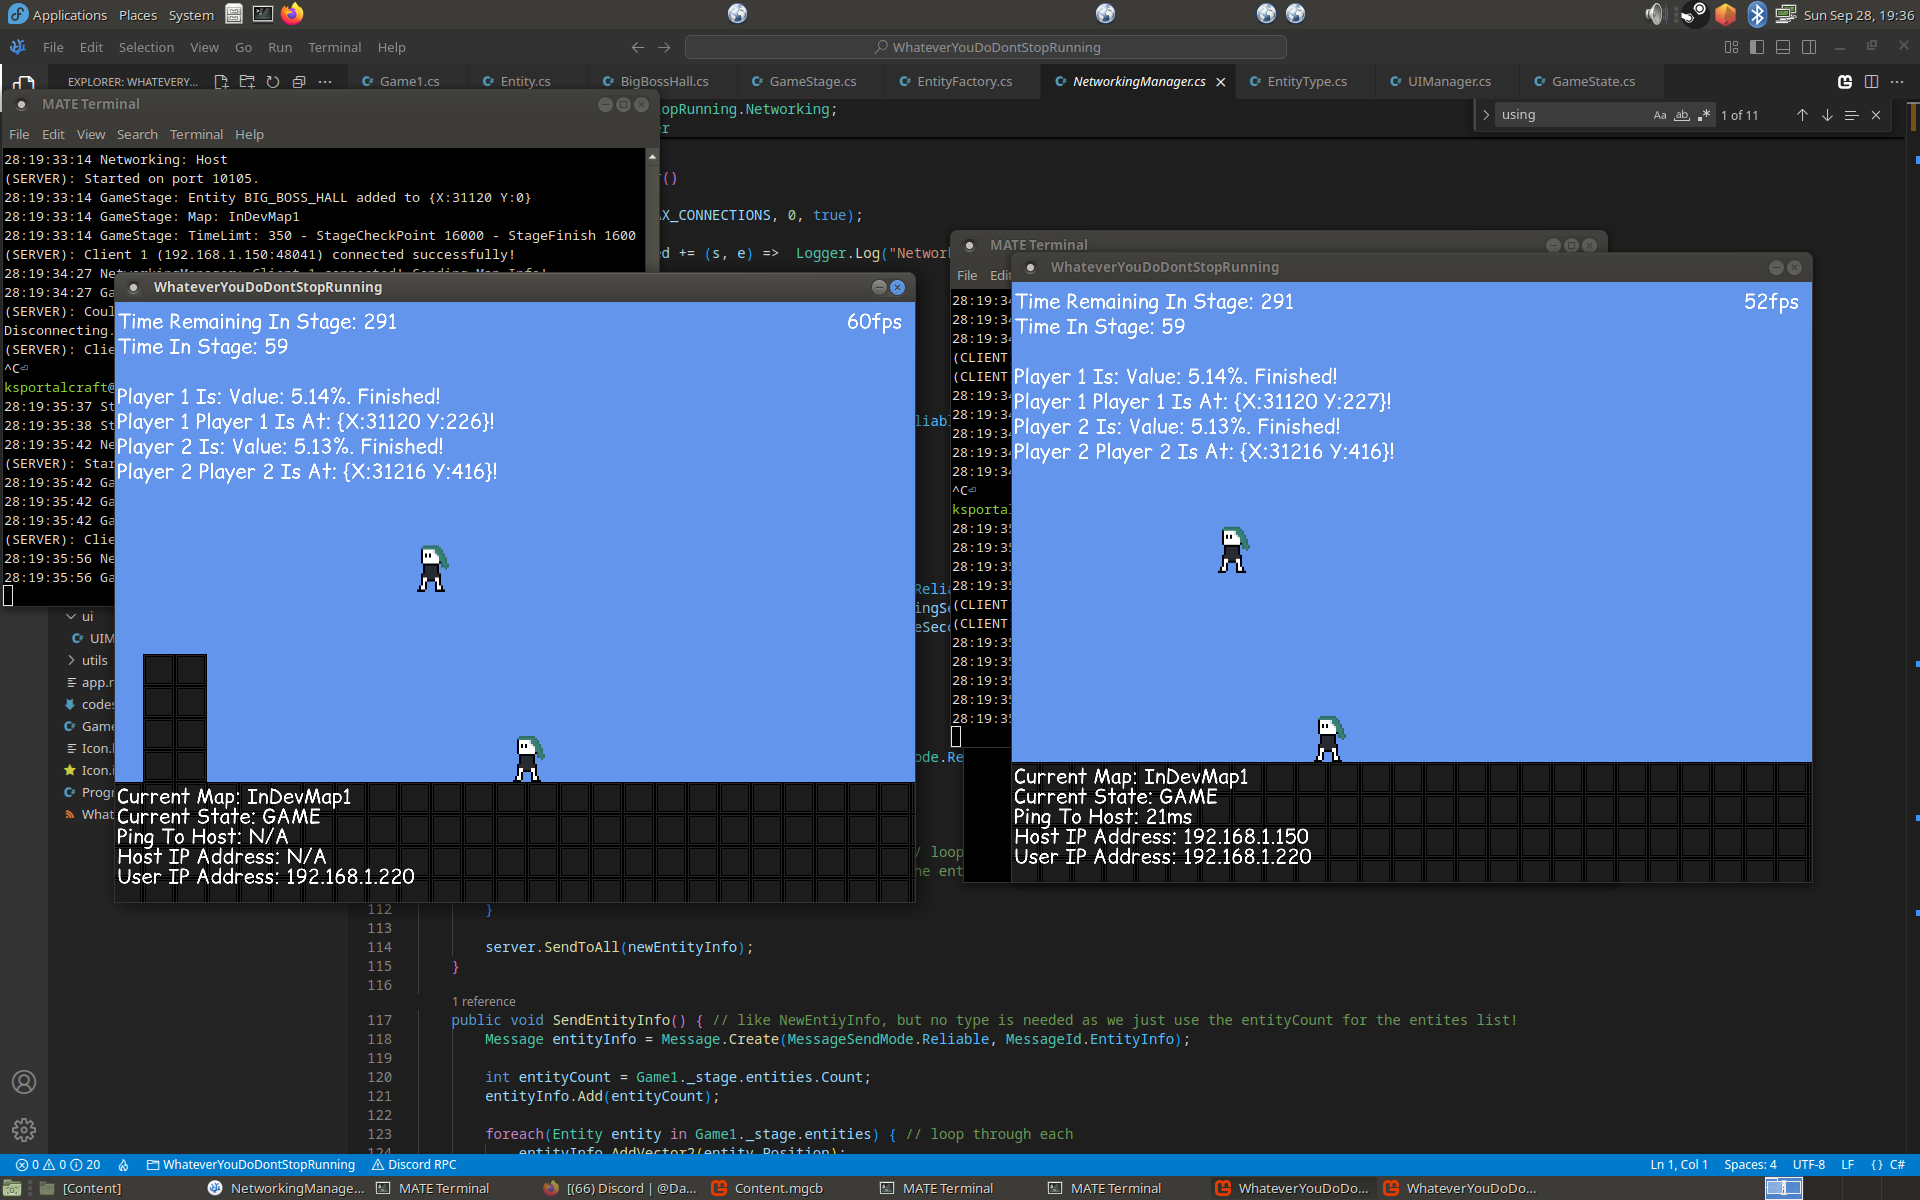The image size is (1920, 1200).
Task: Toggle Use Regular Expression in find widget
Action: coord(1704,115)
